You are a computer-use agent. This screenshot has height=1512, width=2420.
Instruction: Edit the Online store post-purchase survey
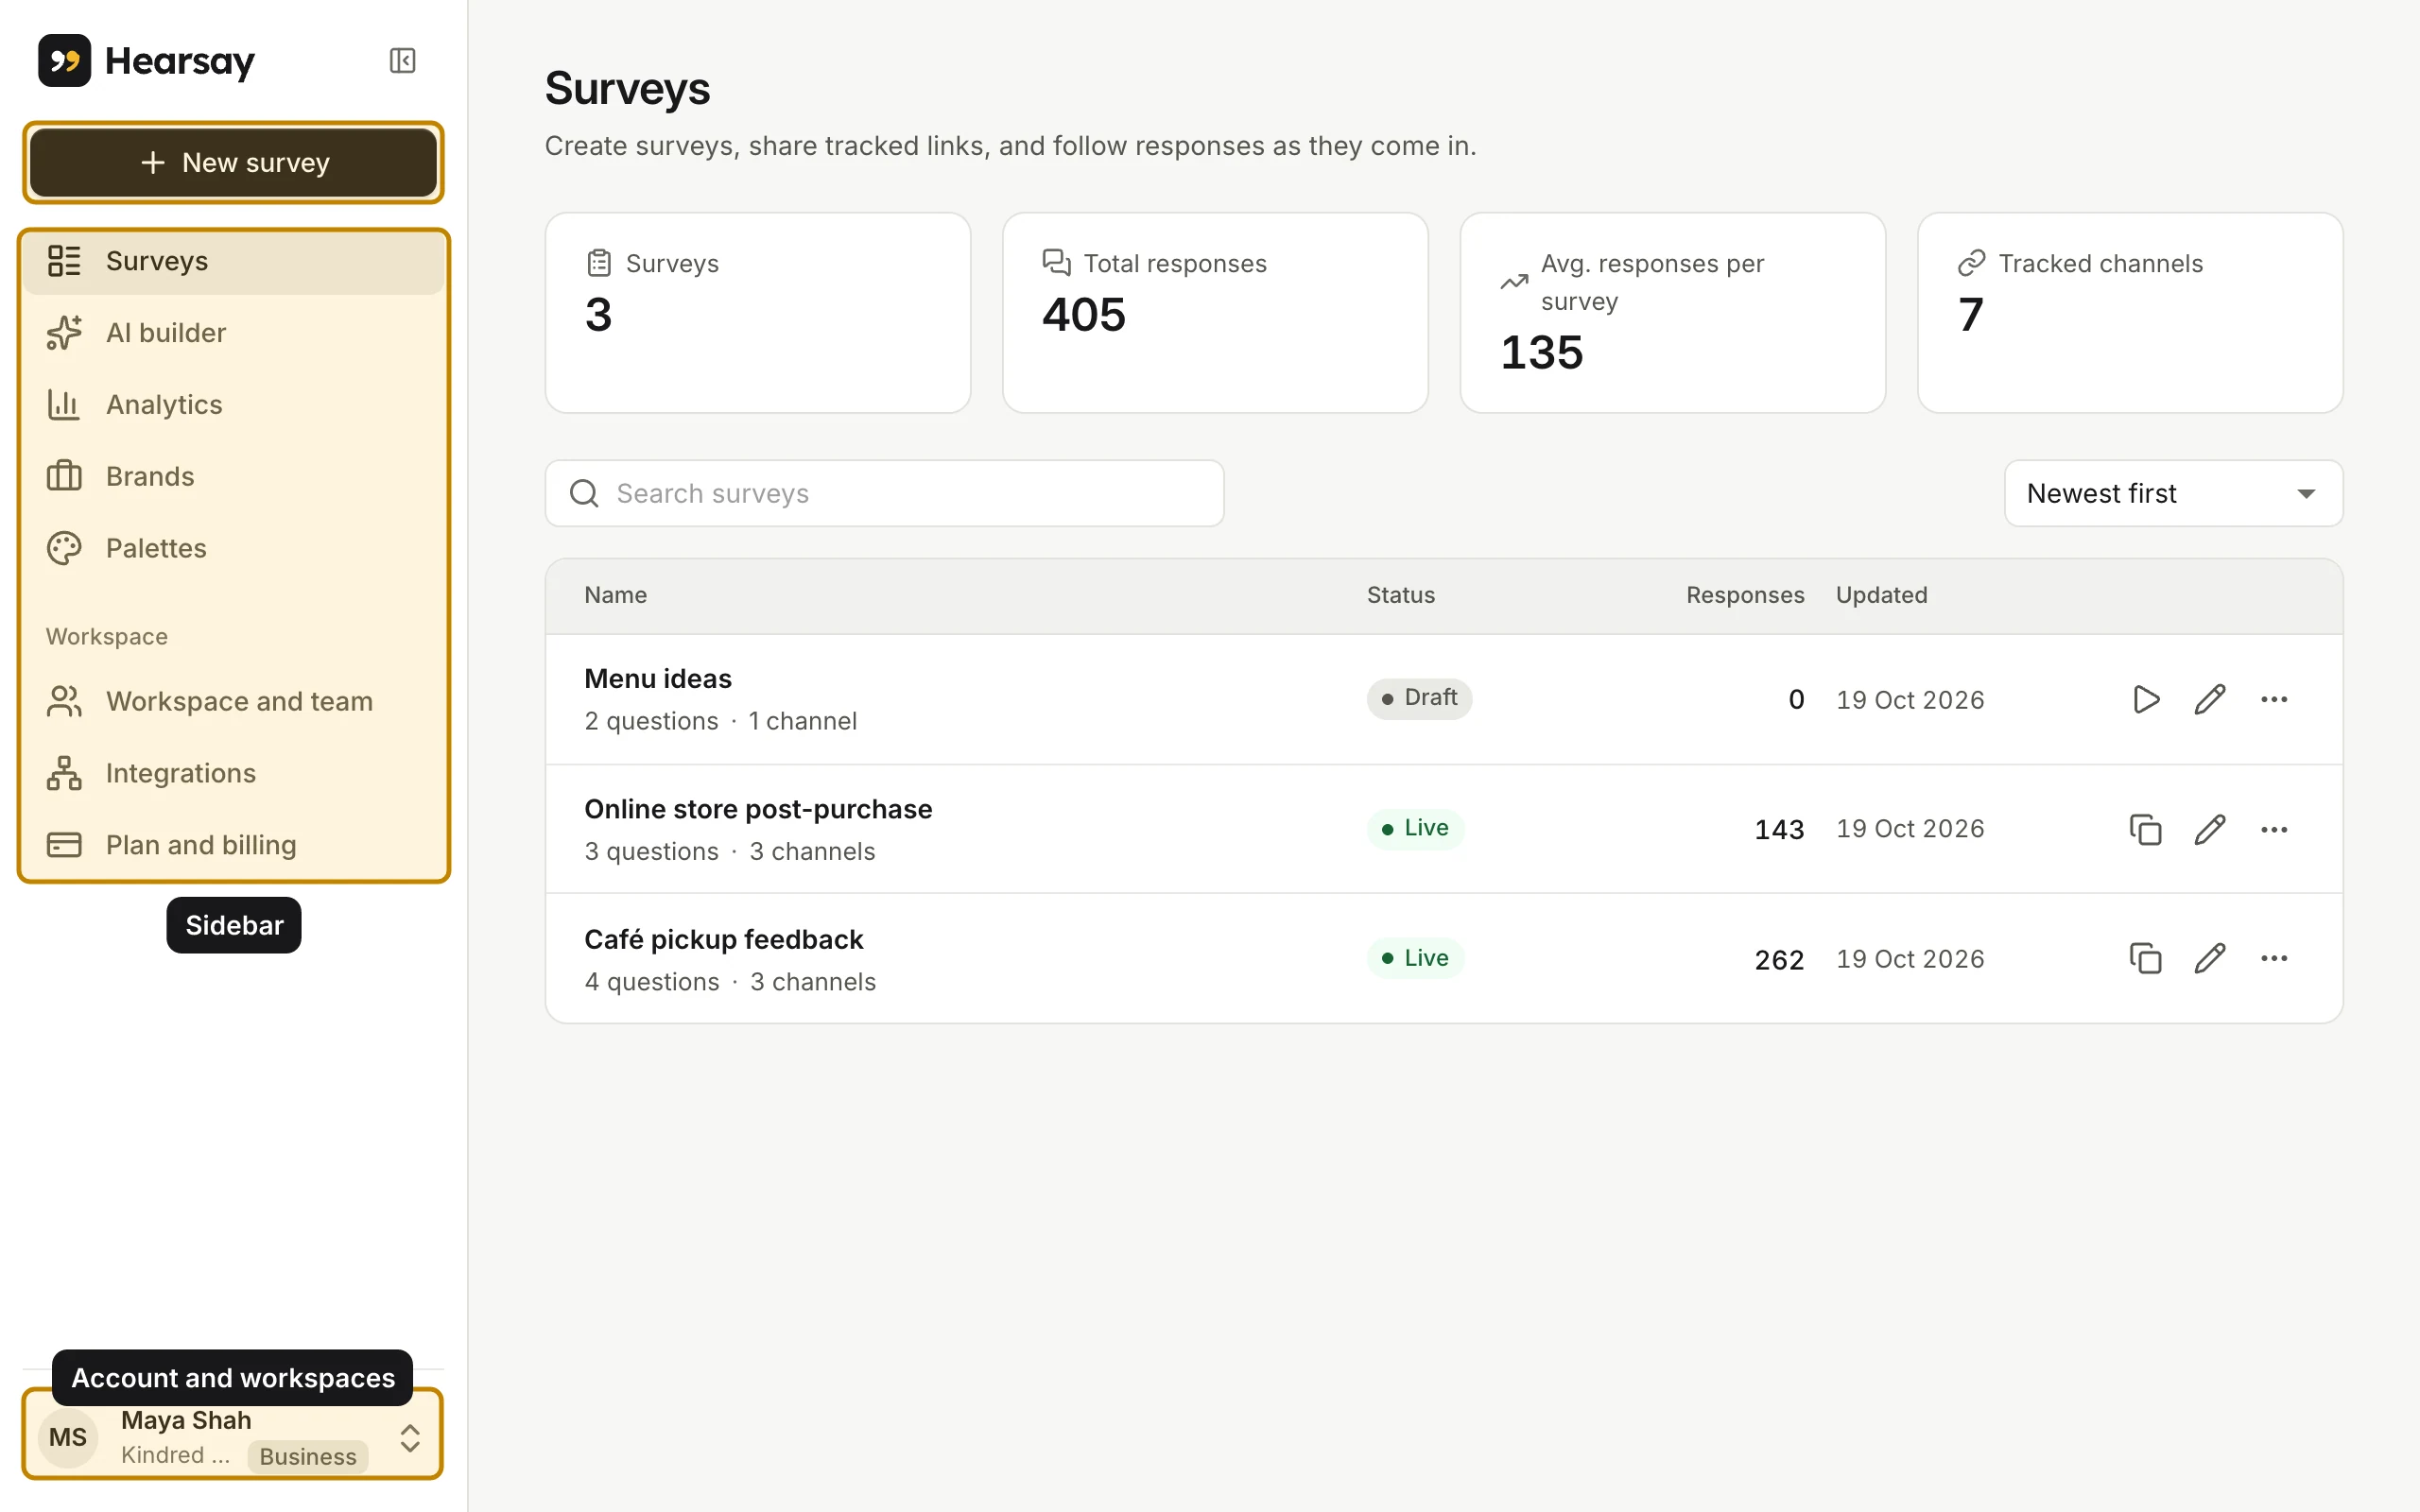click(x=2210, y=829)
